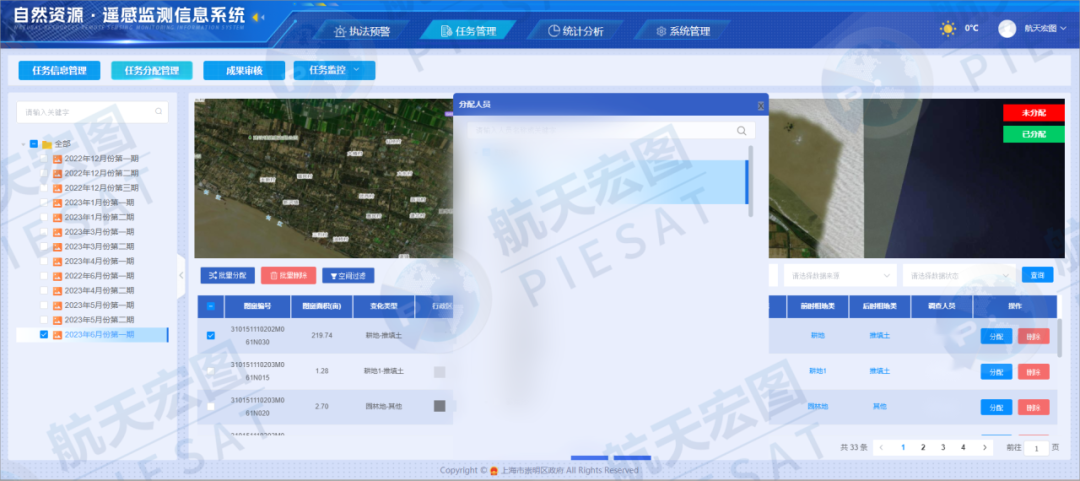1080x481 pixels.
Task: Click the folder icon next to 全部
Action: 46,144
